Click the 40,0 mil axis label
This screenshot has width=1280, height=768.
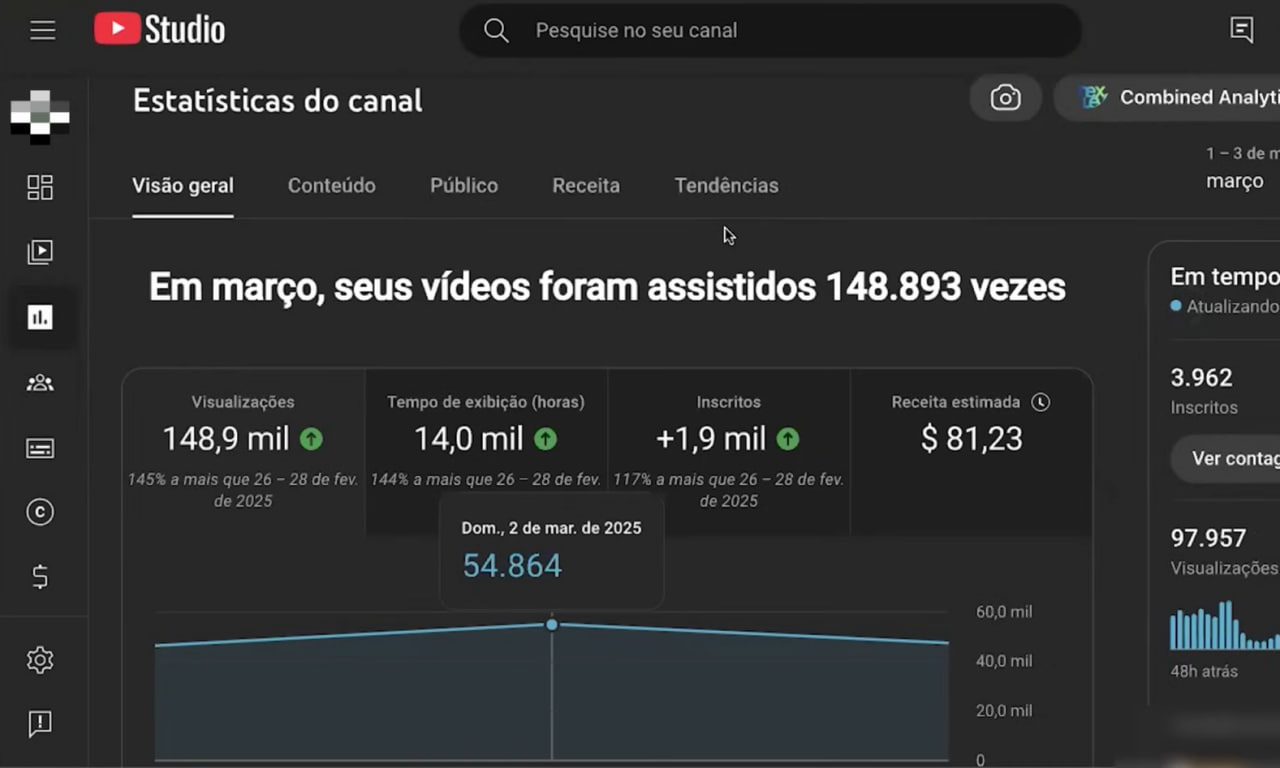[1004, 661]
